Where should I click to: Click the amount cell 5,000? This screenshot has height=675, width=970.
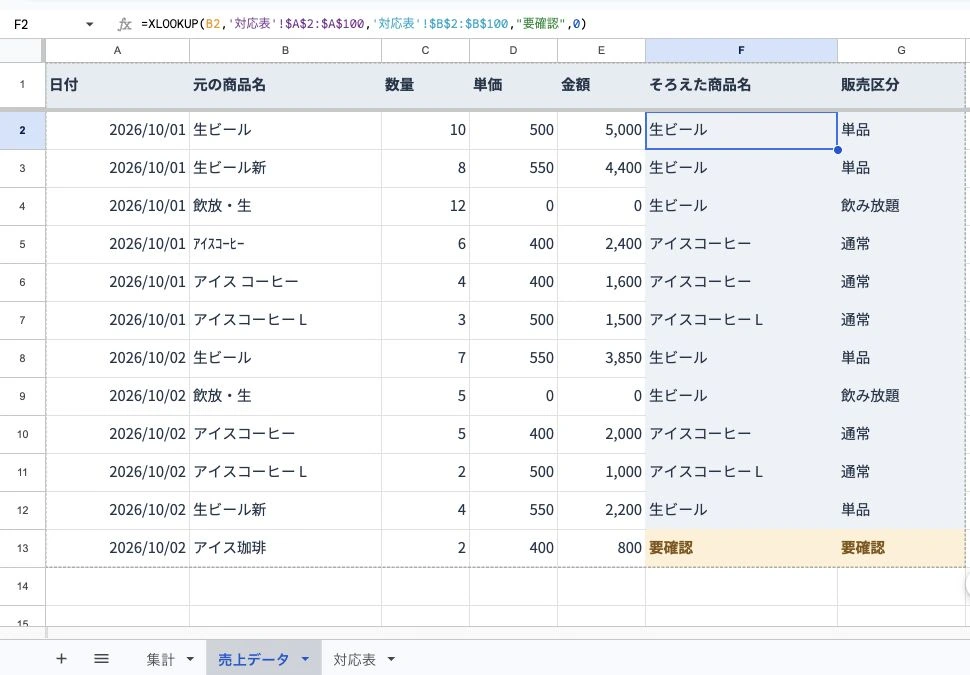tap(601, 130)
